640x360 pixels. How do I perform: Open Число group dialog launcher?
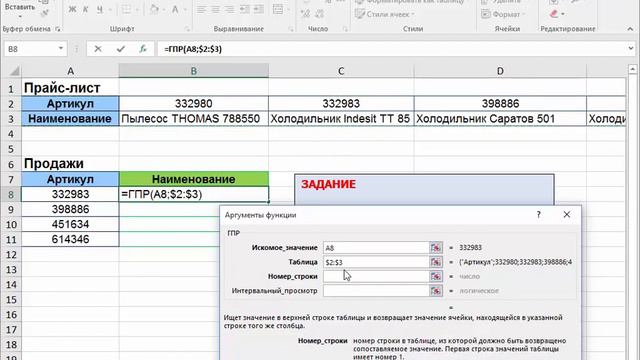point(345,29)
